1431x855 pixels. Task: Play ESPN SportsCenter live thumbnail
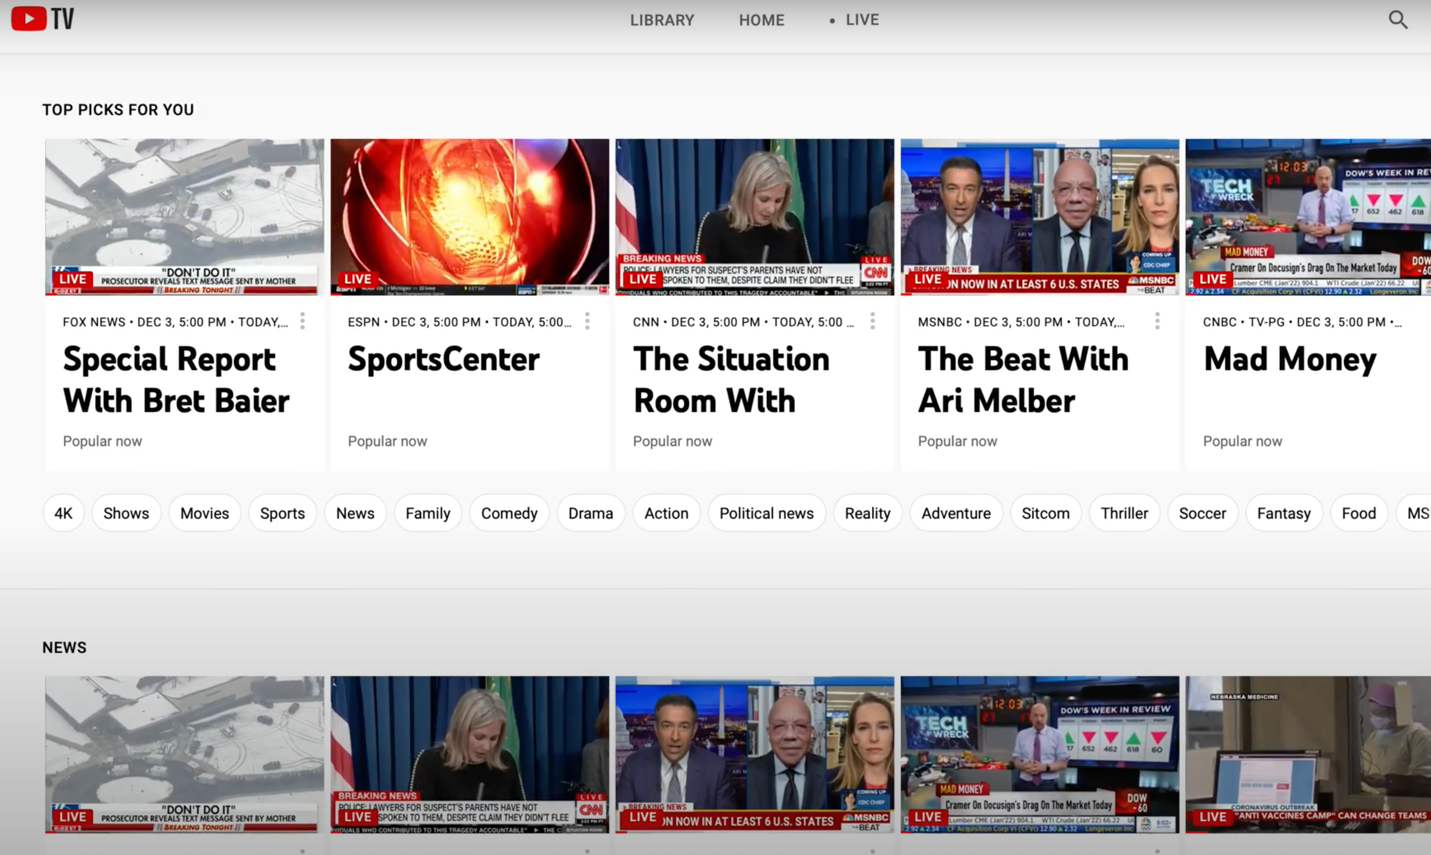pos(470,217)
